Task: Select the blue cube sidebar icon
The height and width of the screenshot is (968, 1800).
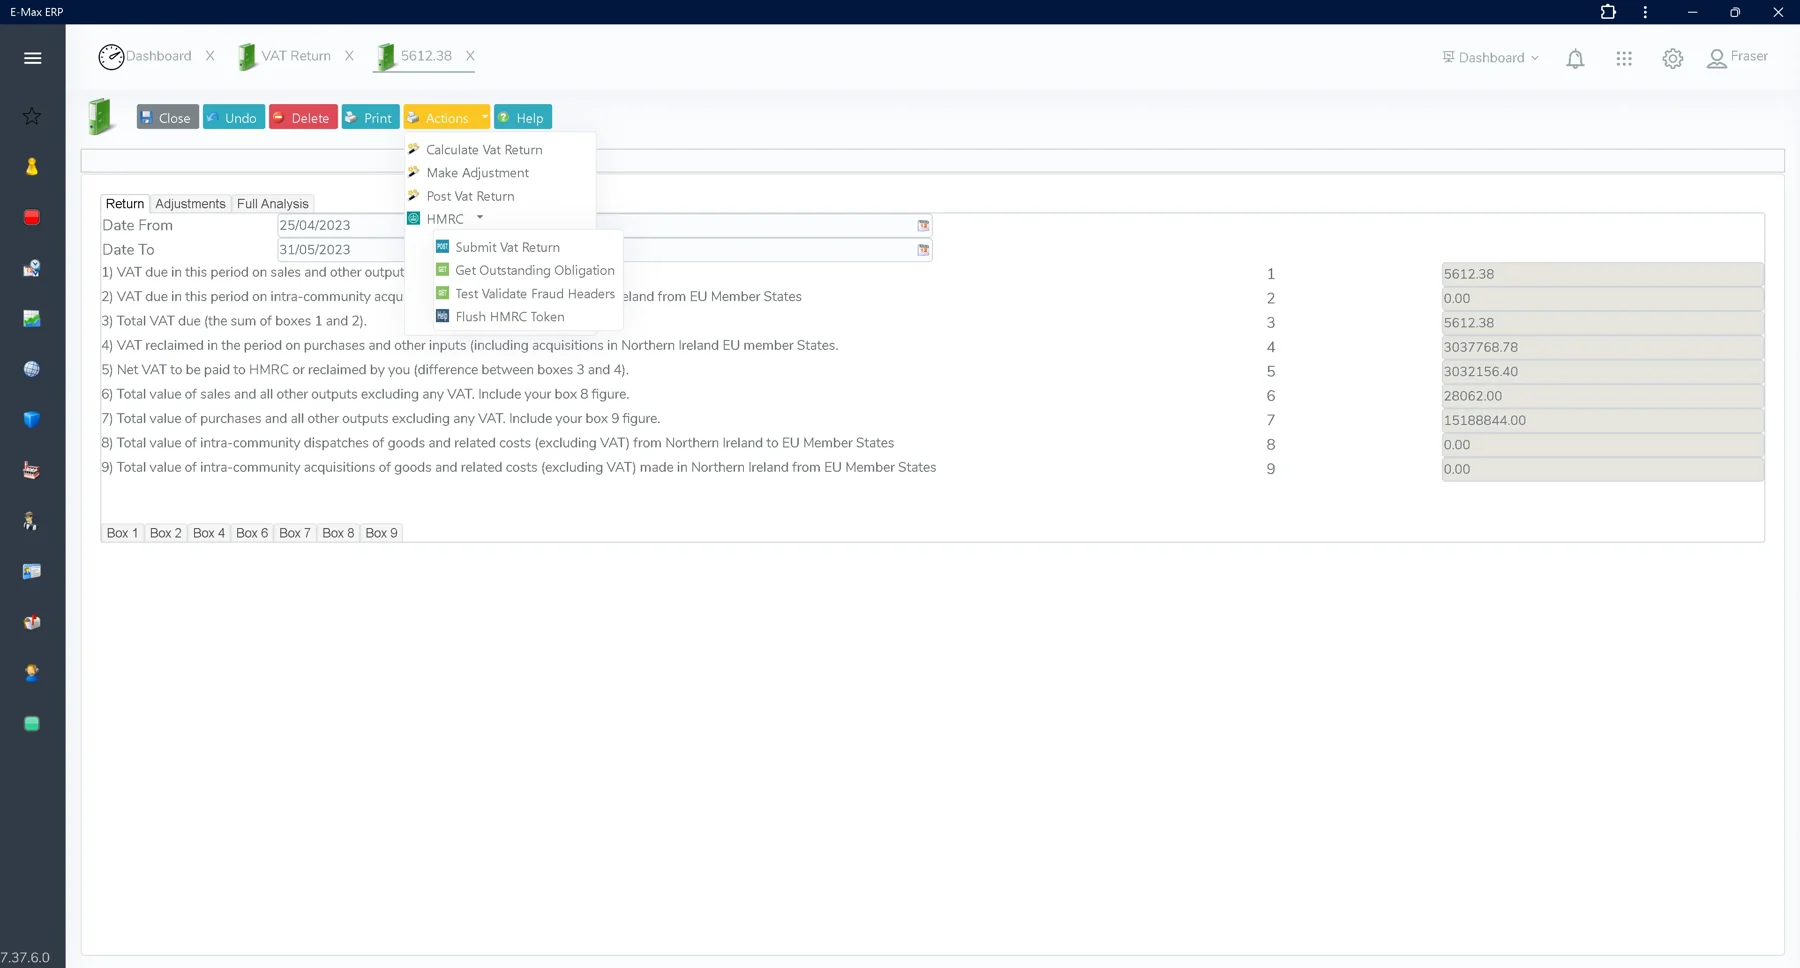Action: [32, 420]
